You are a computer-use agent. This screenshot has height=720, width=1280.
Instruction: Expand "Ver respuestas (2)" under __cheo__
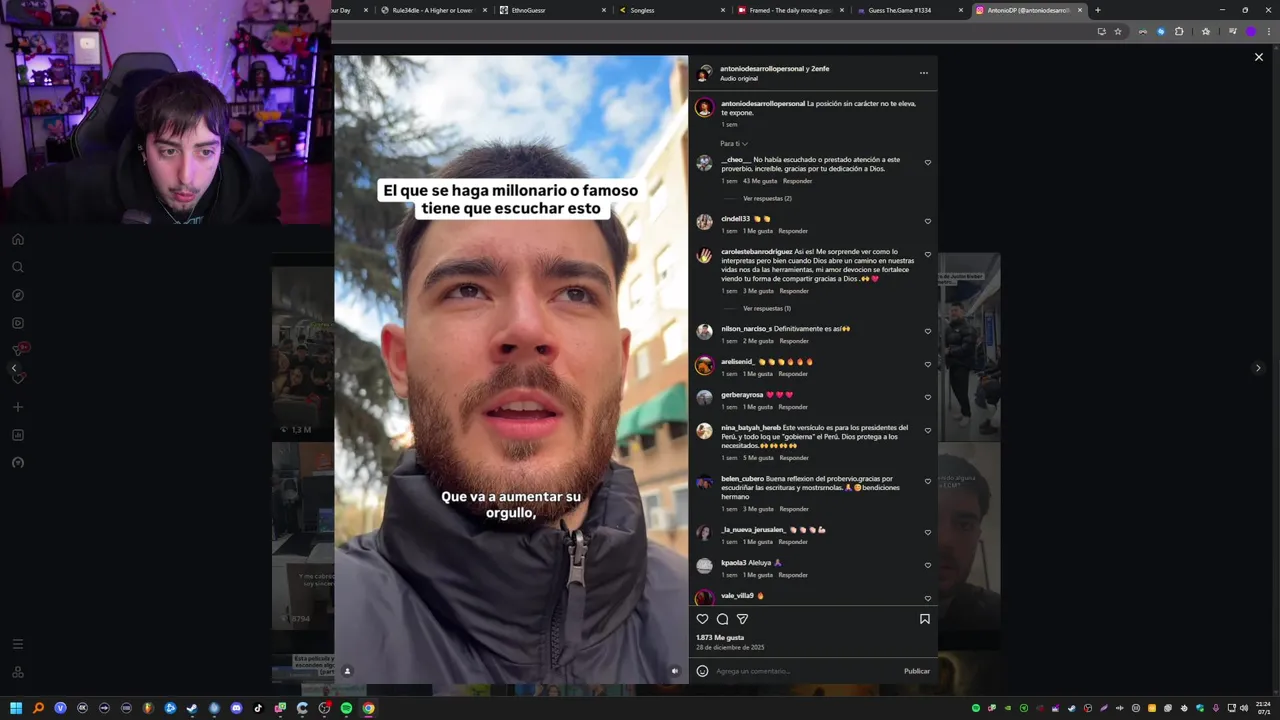click(x=767, y=198)
